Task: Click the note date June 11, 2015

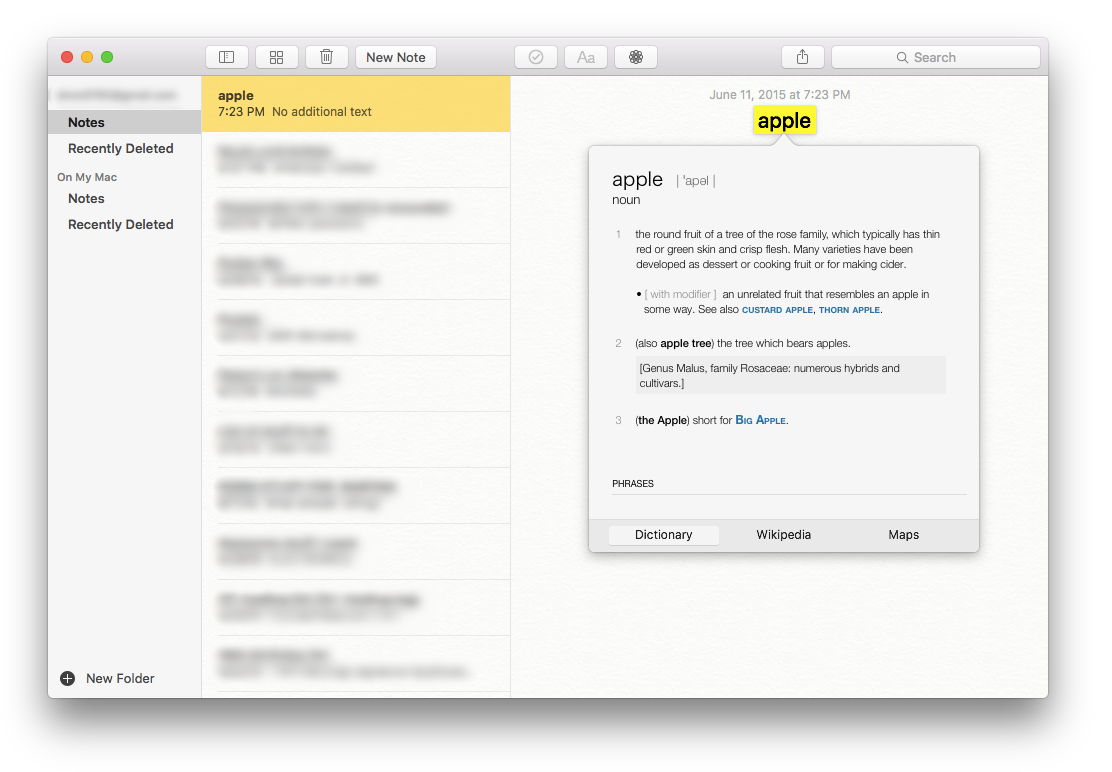Action: 779,94
